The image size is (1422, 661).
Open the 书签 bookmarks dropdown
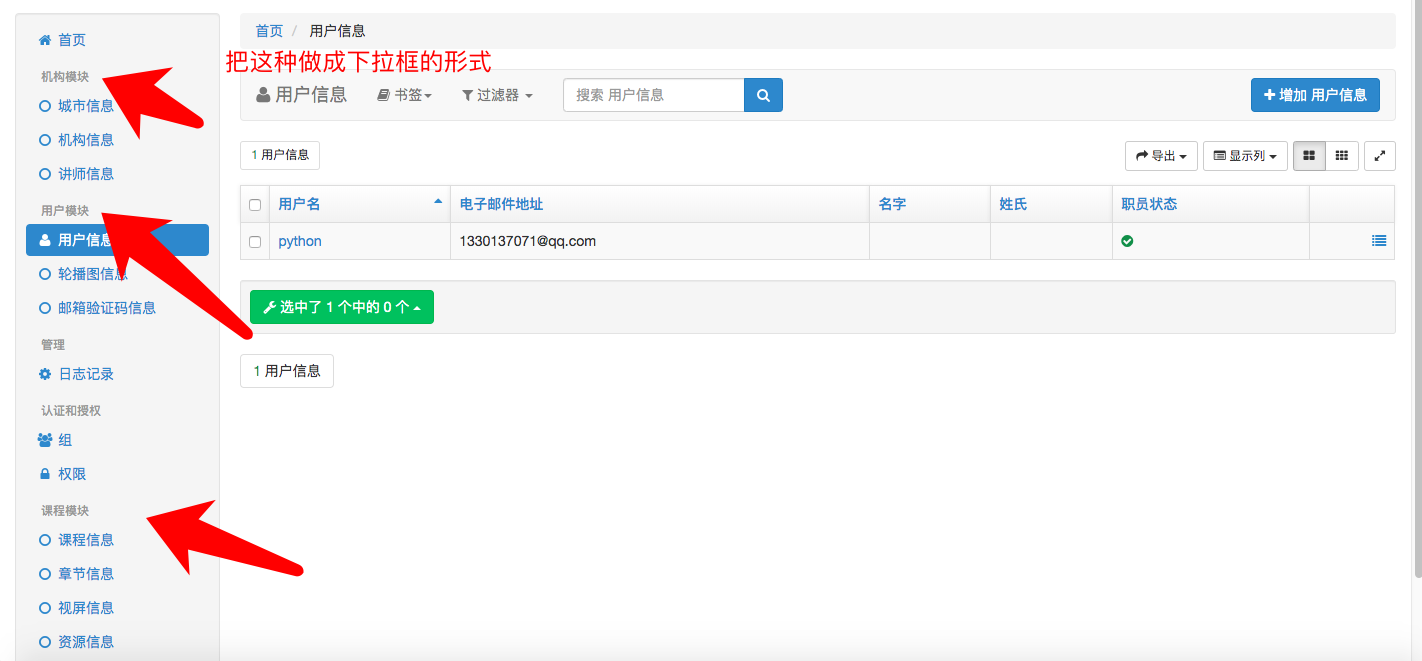click(404, 94)
